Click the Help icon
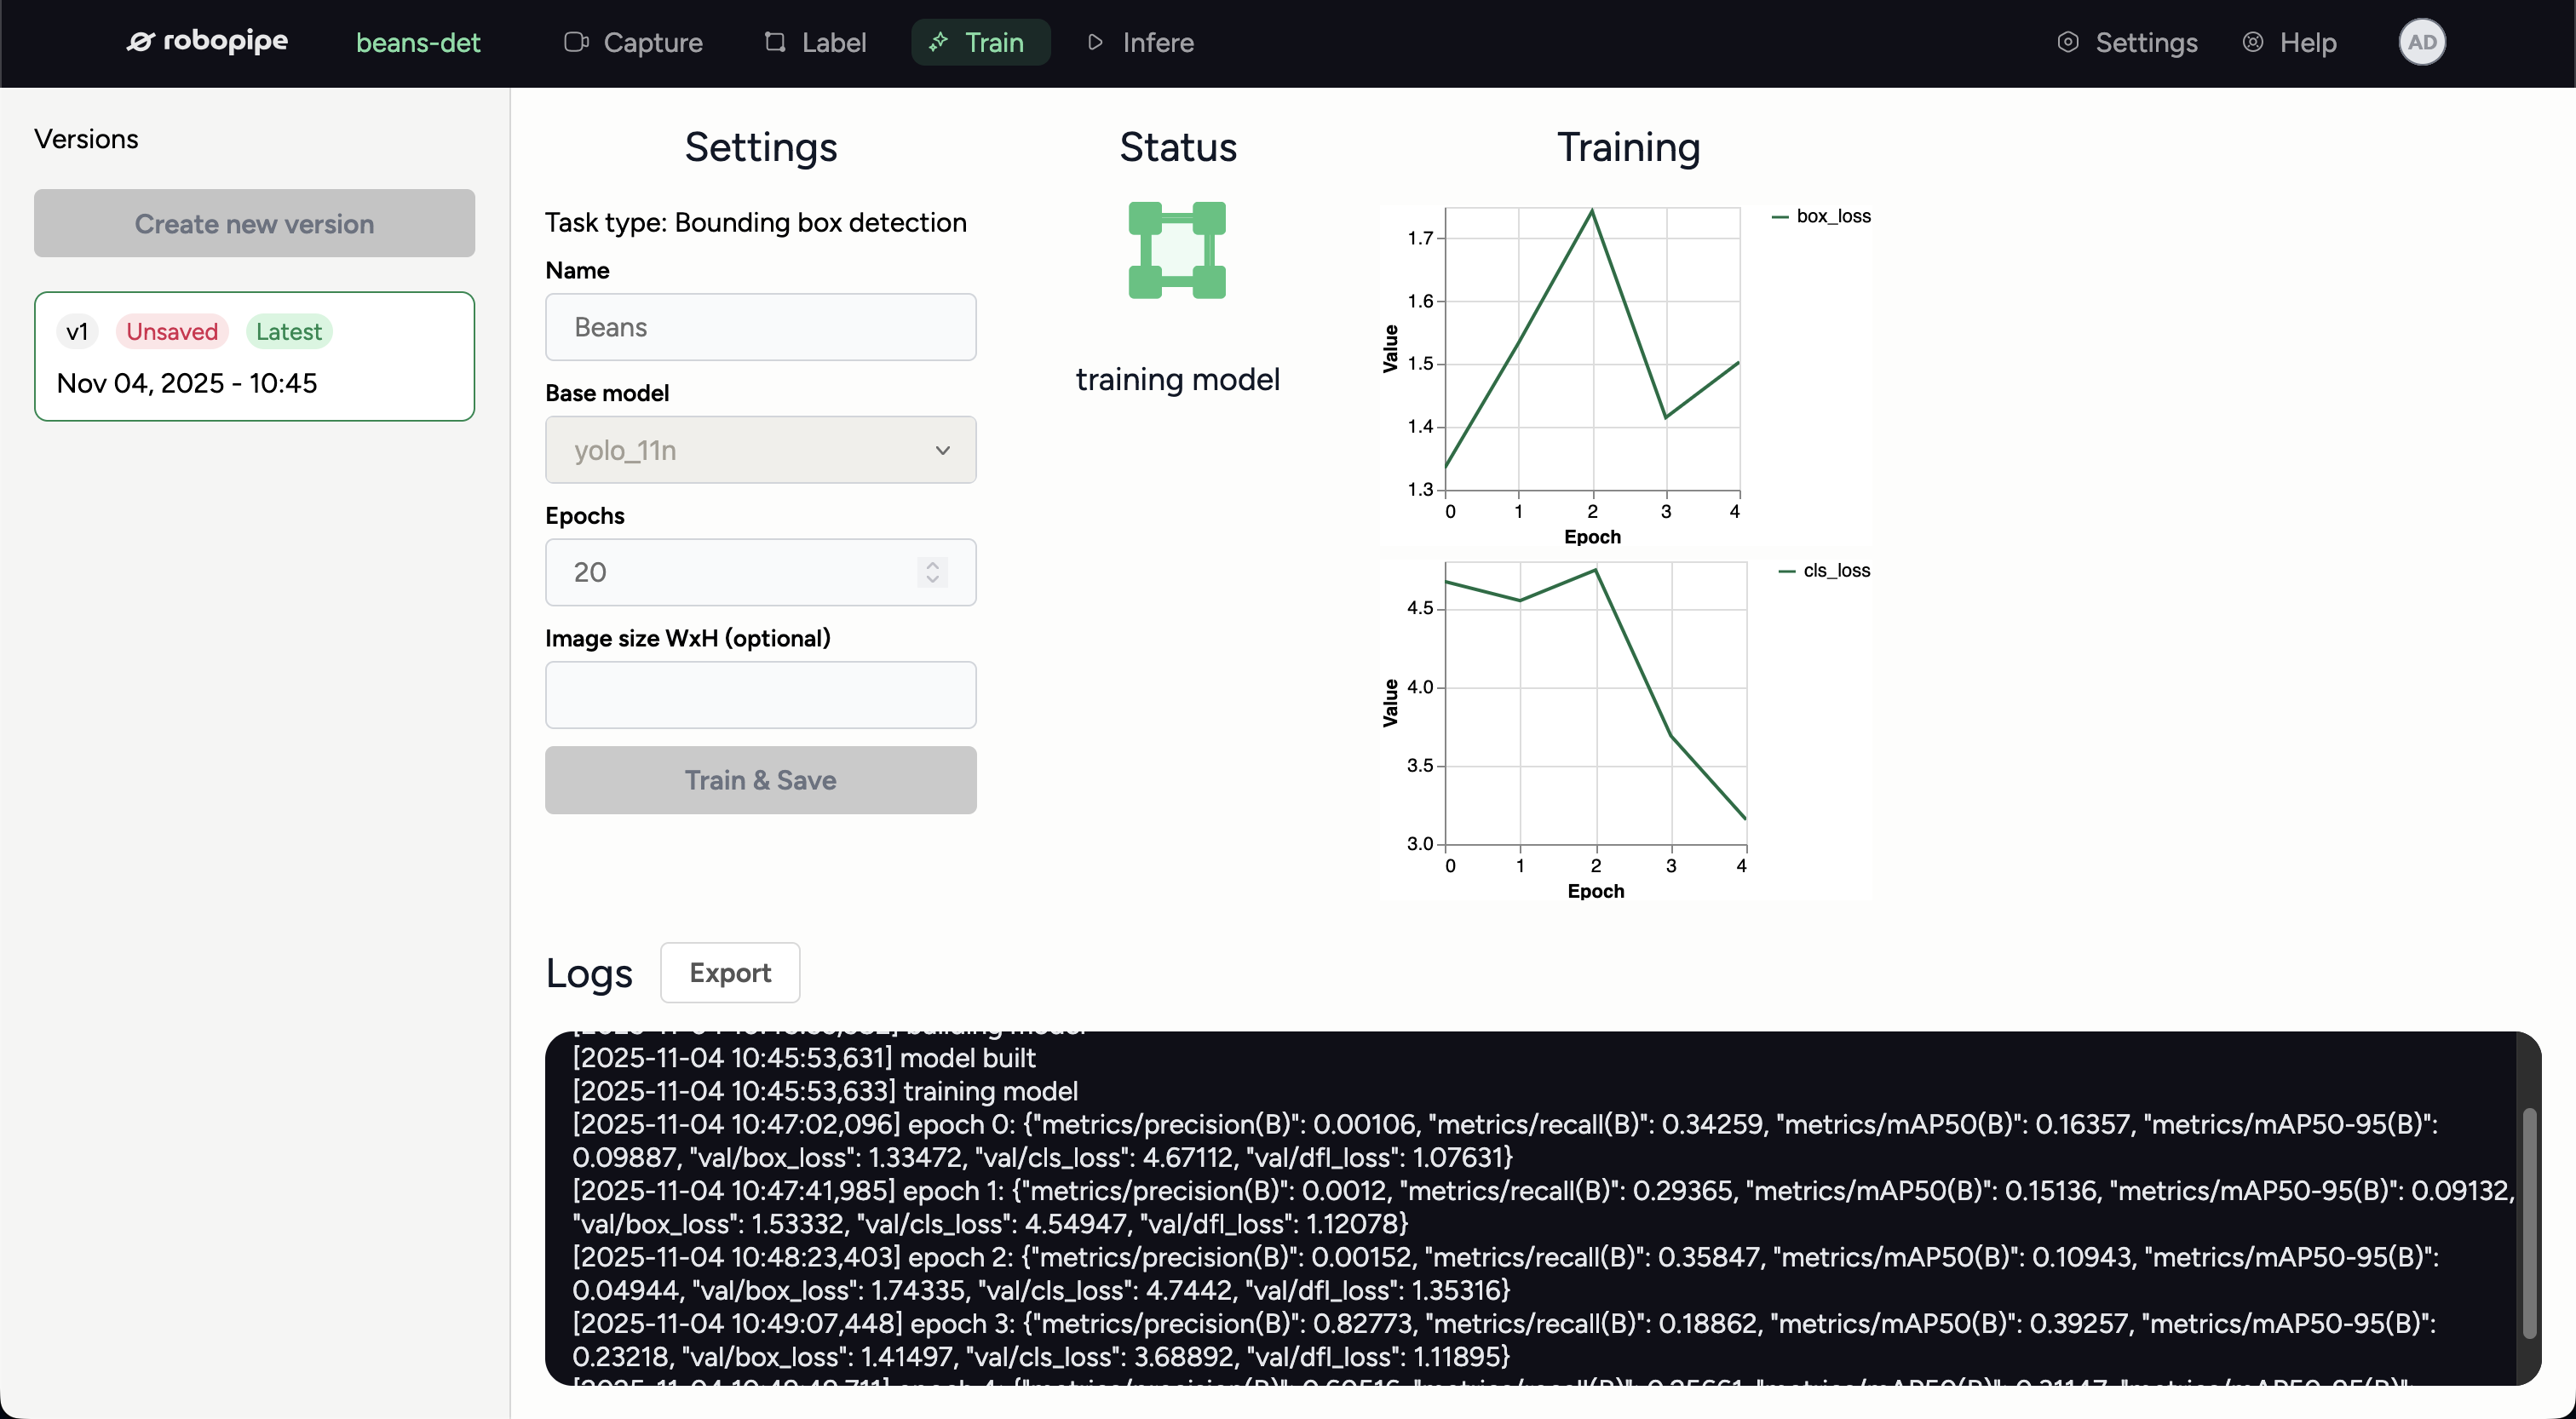Screen dimensions: 2576x1419 click(x=2253, y=42)
